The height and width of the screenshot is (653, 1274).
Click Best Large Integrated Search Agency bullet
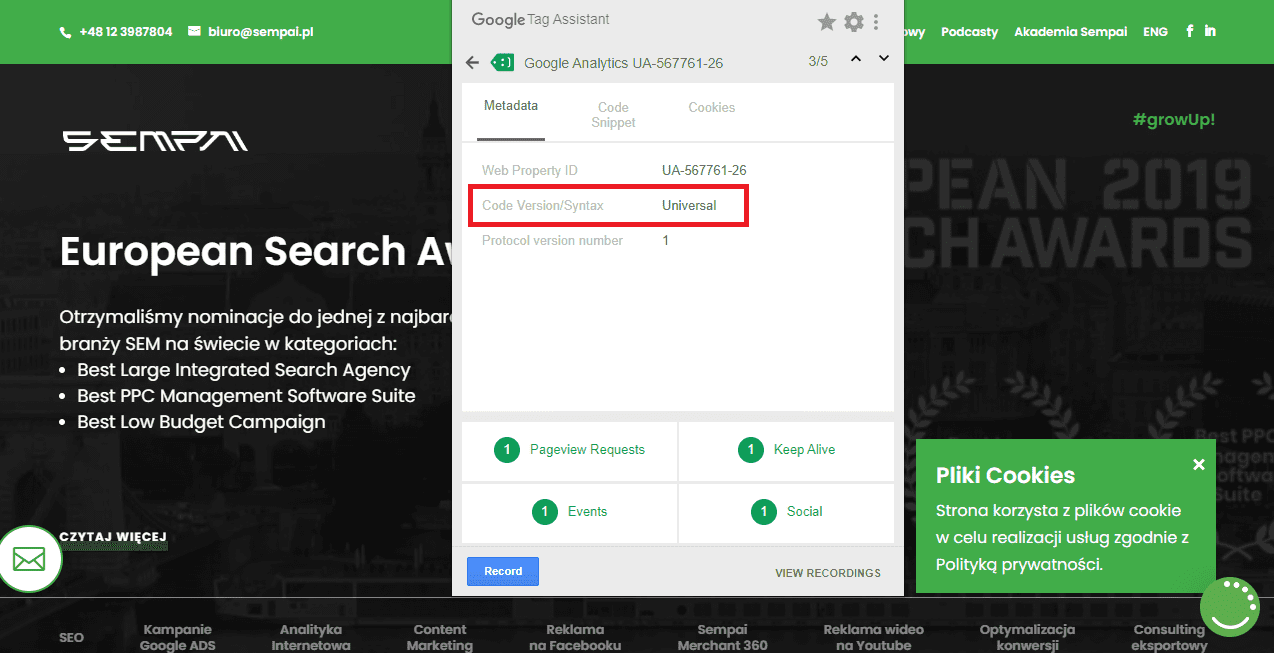[244, 370]
